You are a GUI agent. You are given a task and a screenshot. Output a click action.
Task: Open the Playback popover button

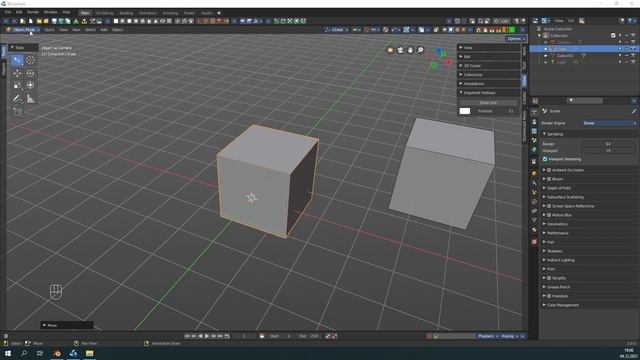click(x=488, y=336)
